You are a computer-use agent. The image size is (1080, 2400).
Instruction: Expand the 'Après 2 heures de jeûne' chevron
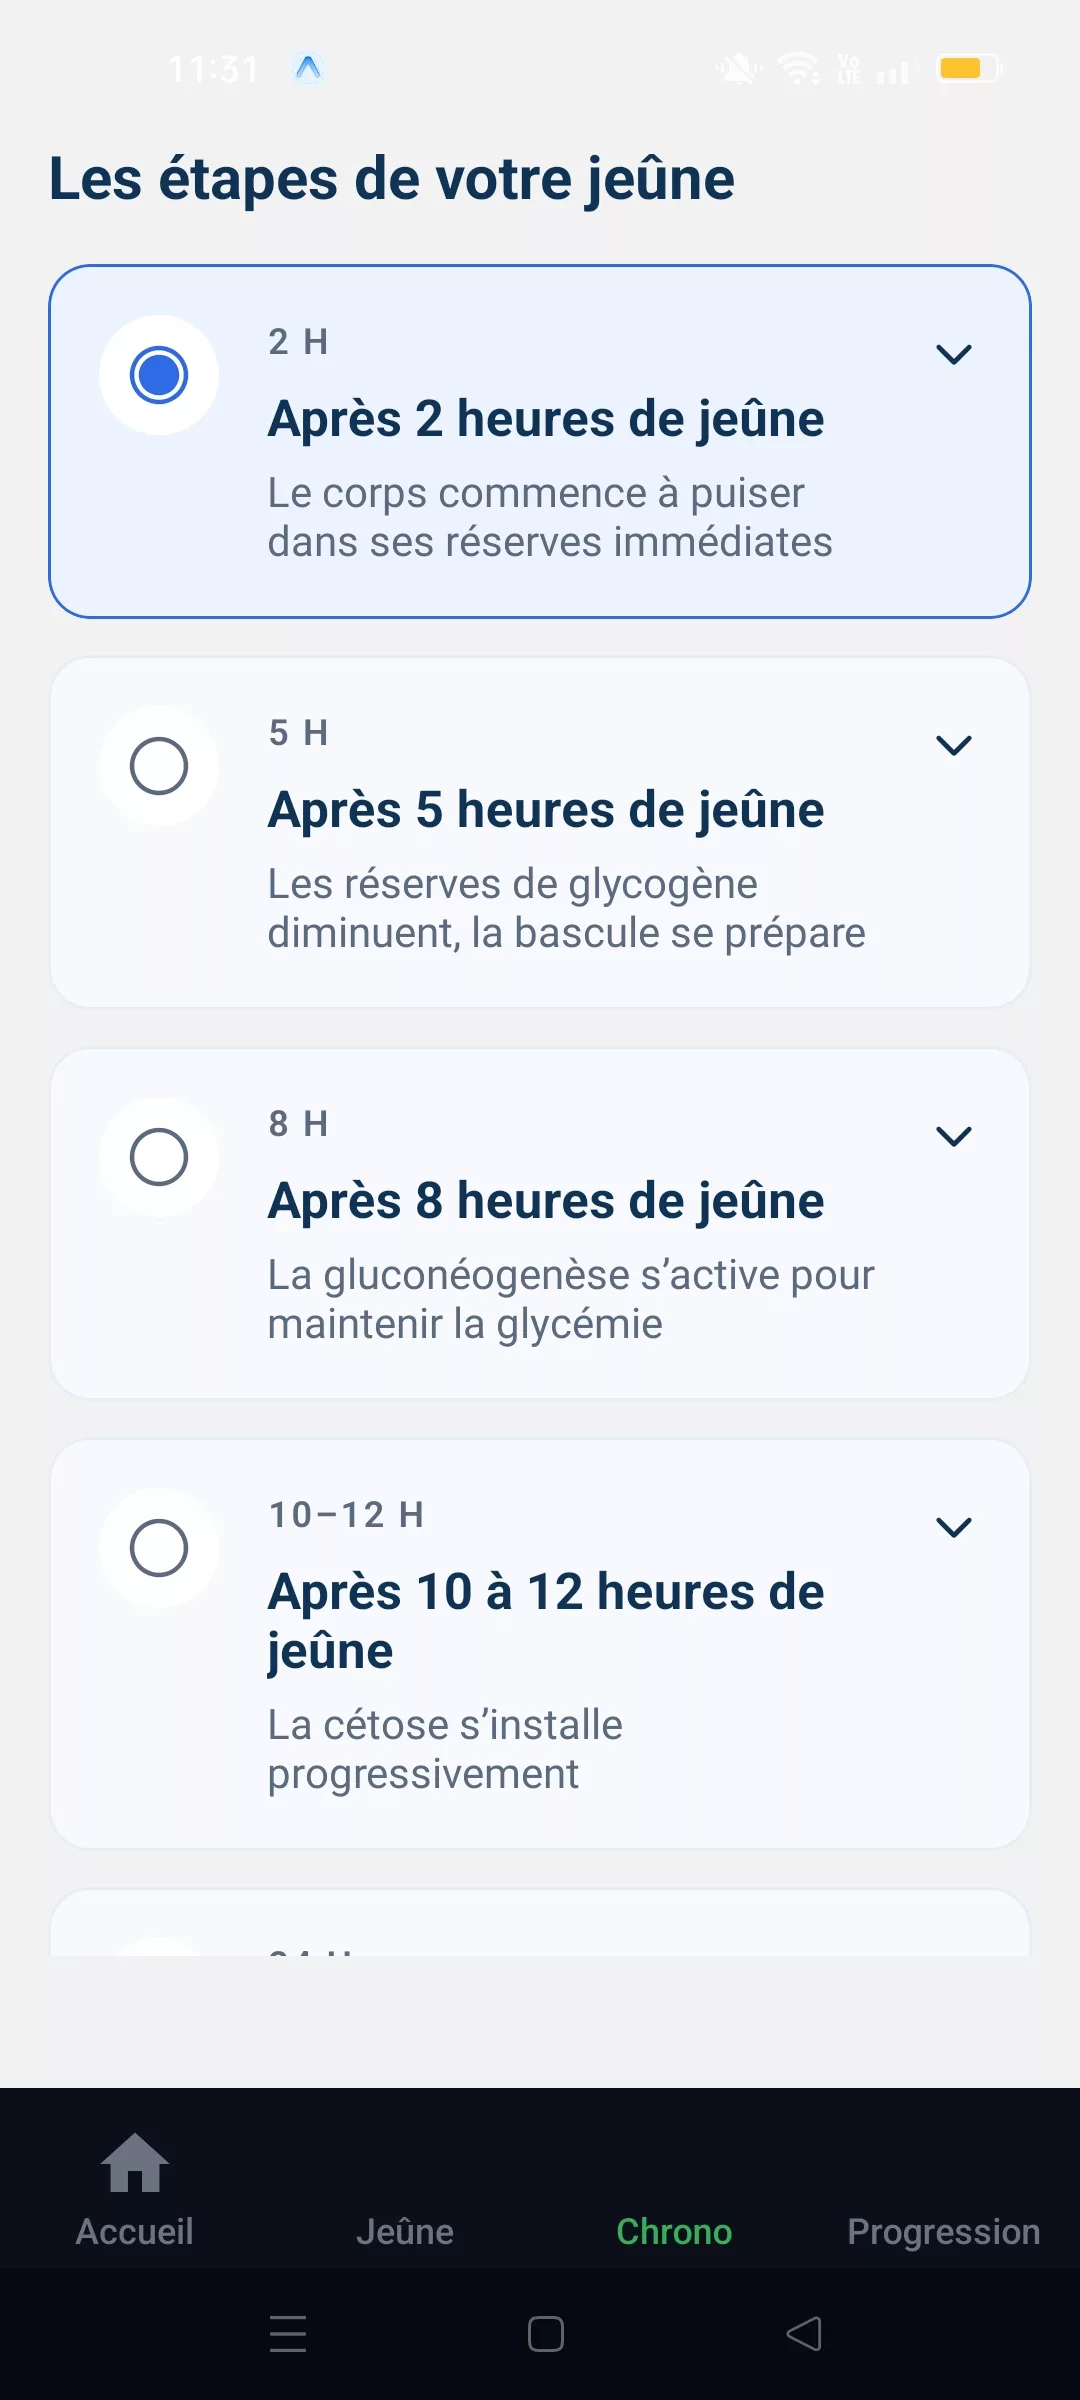click(x=954, y=354)
